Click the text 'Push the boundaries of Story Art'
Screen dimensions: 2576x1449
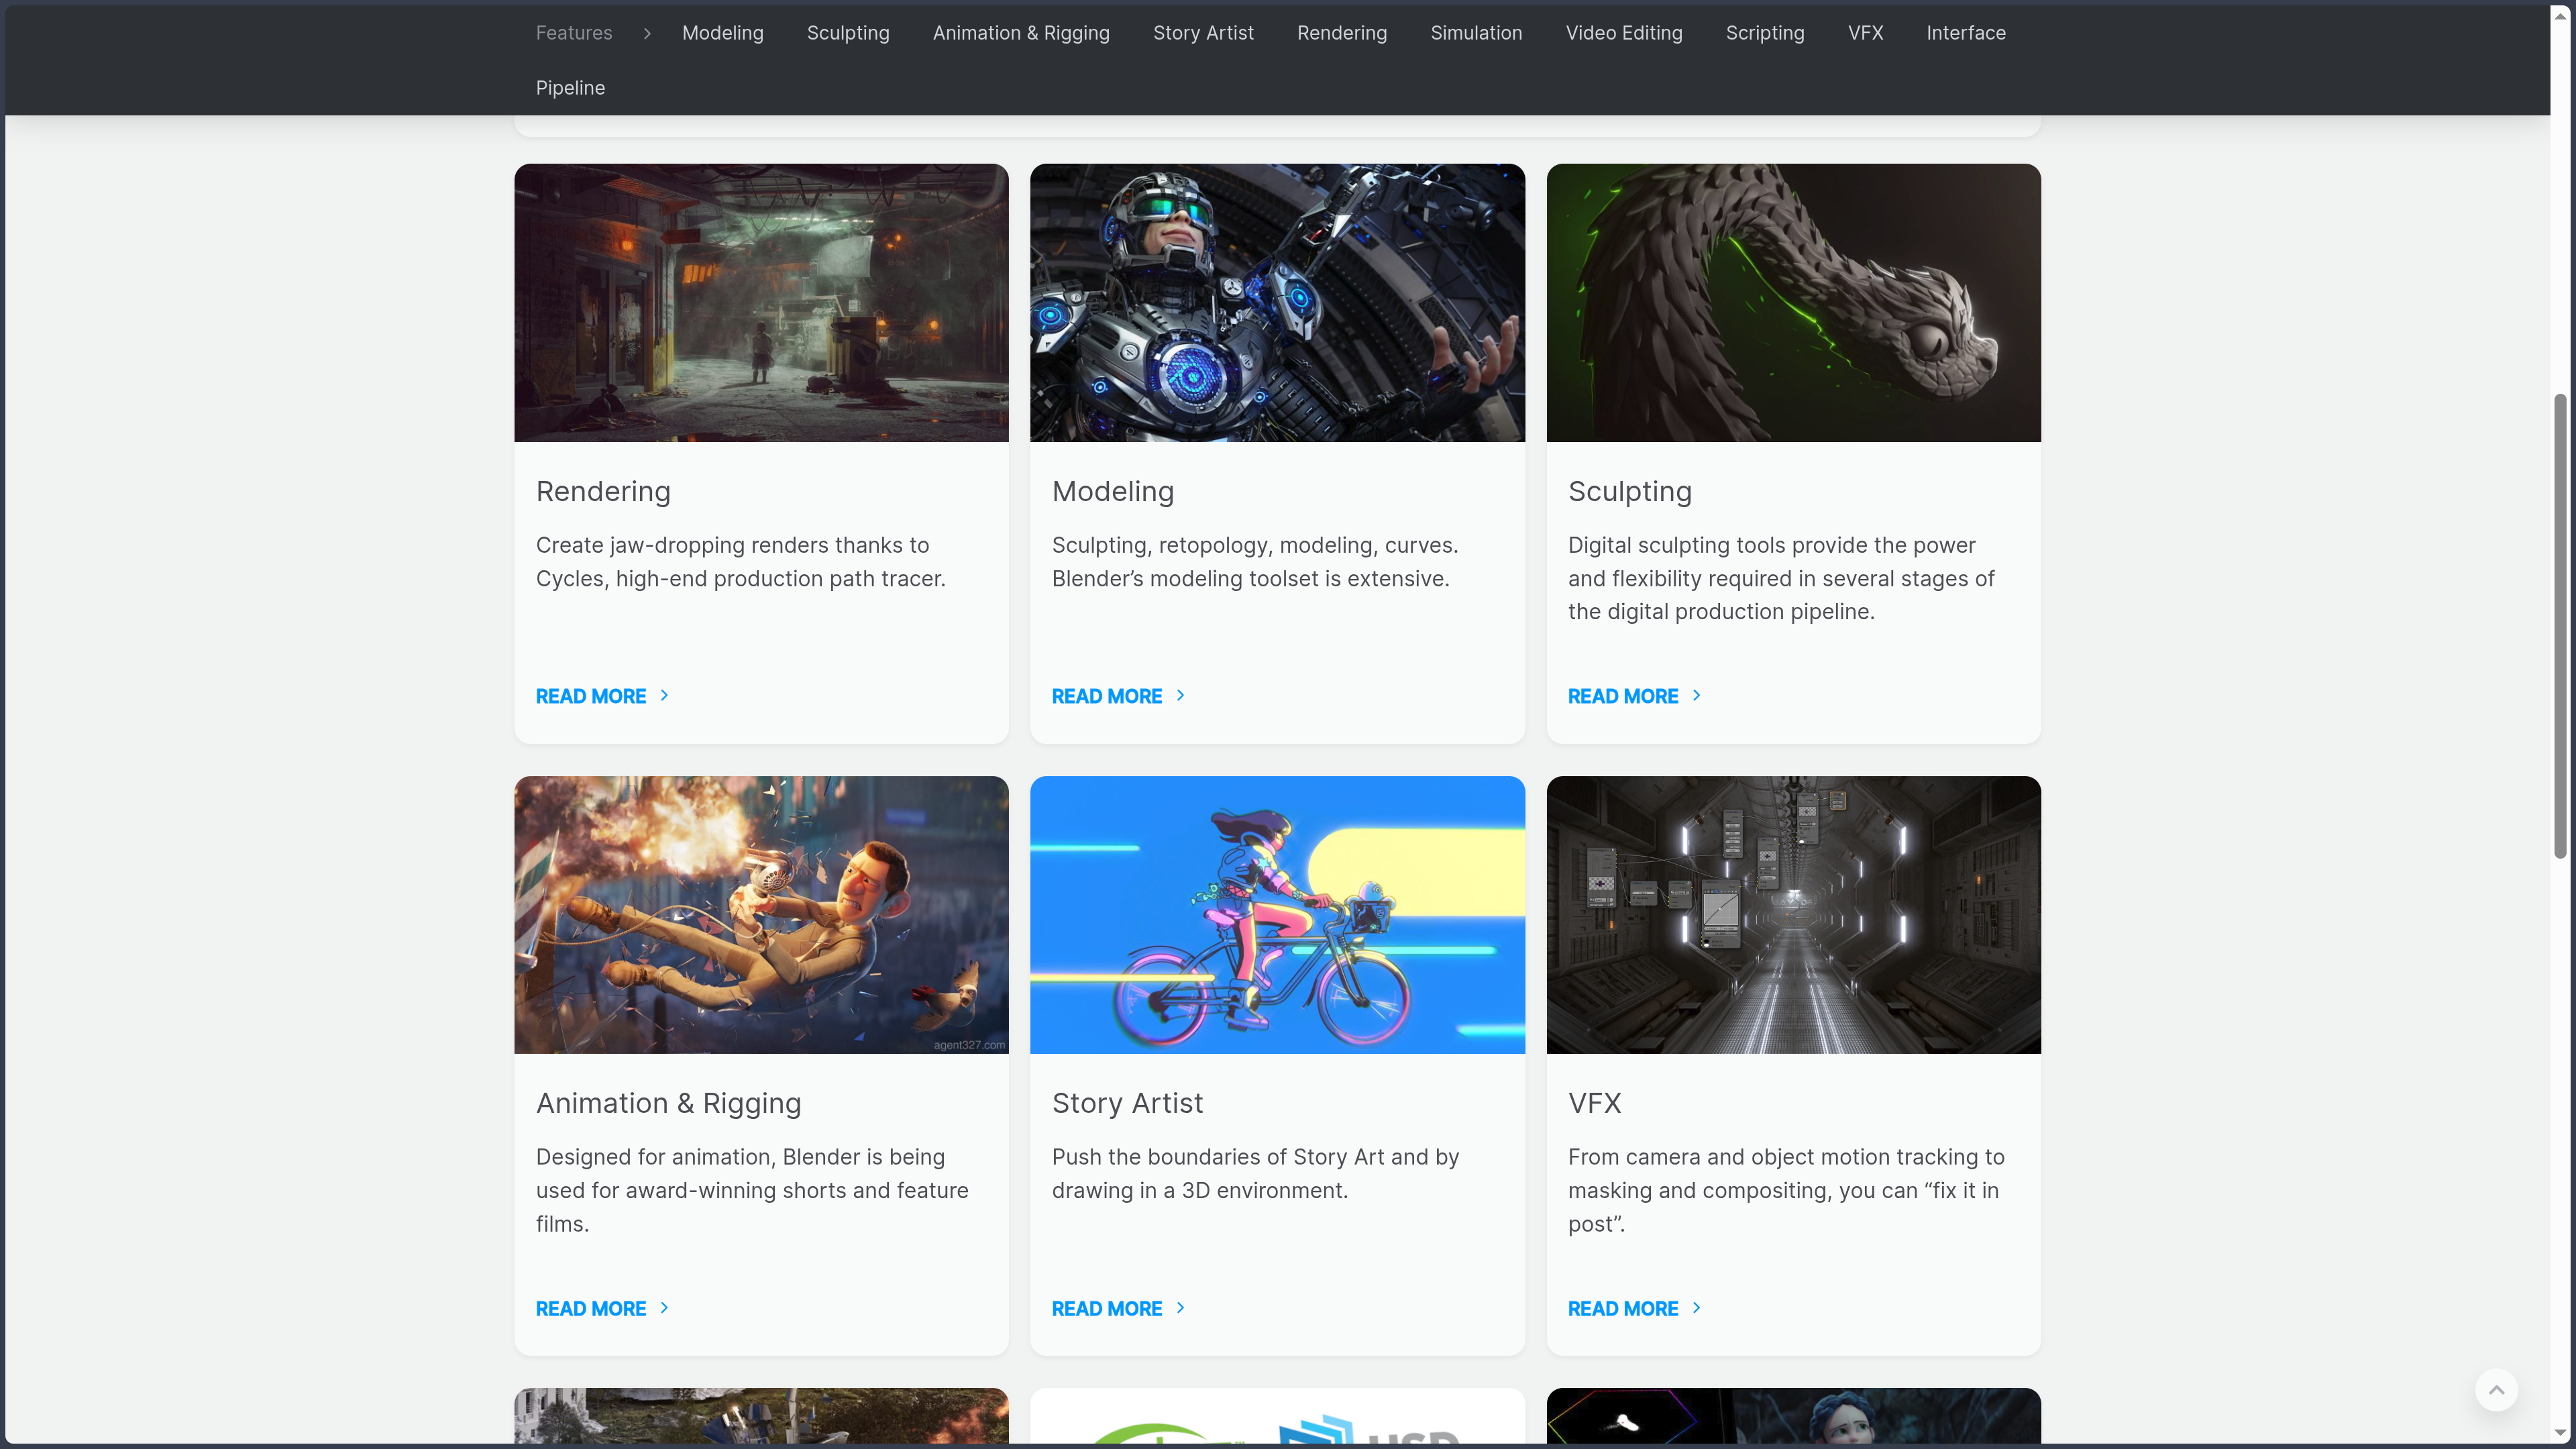coord(1218,1157)
